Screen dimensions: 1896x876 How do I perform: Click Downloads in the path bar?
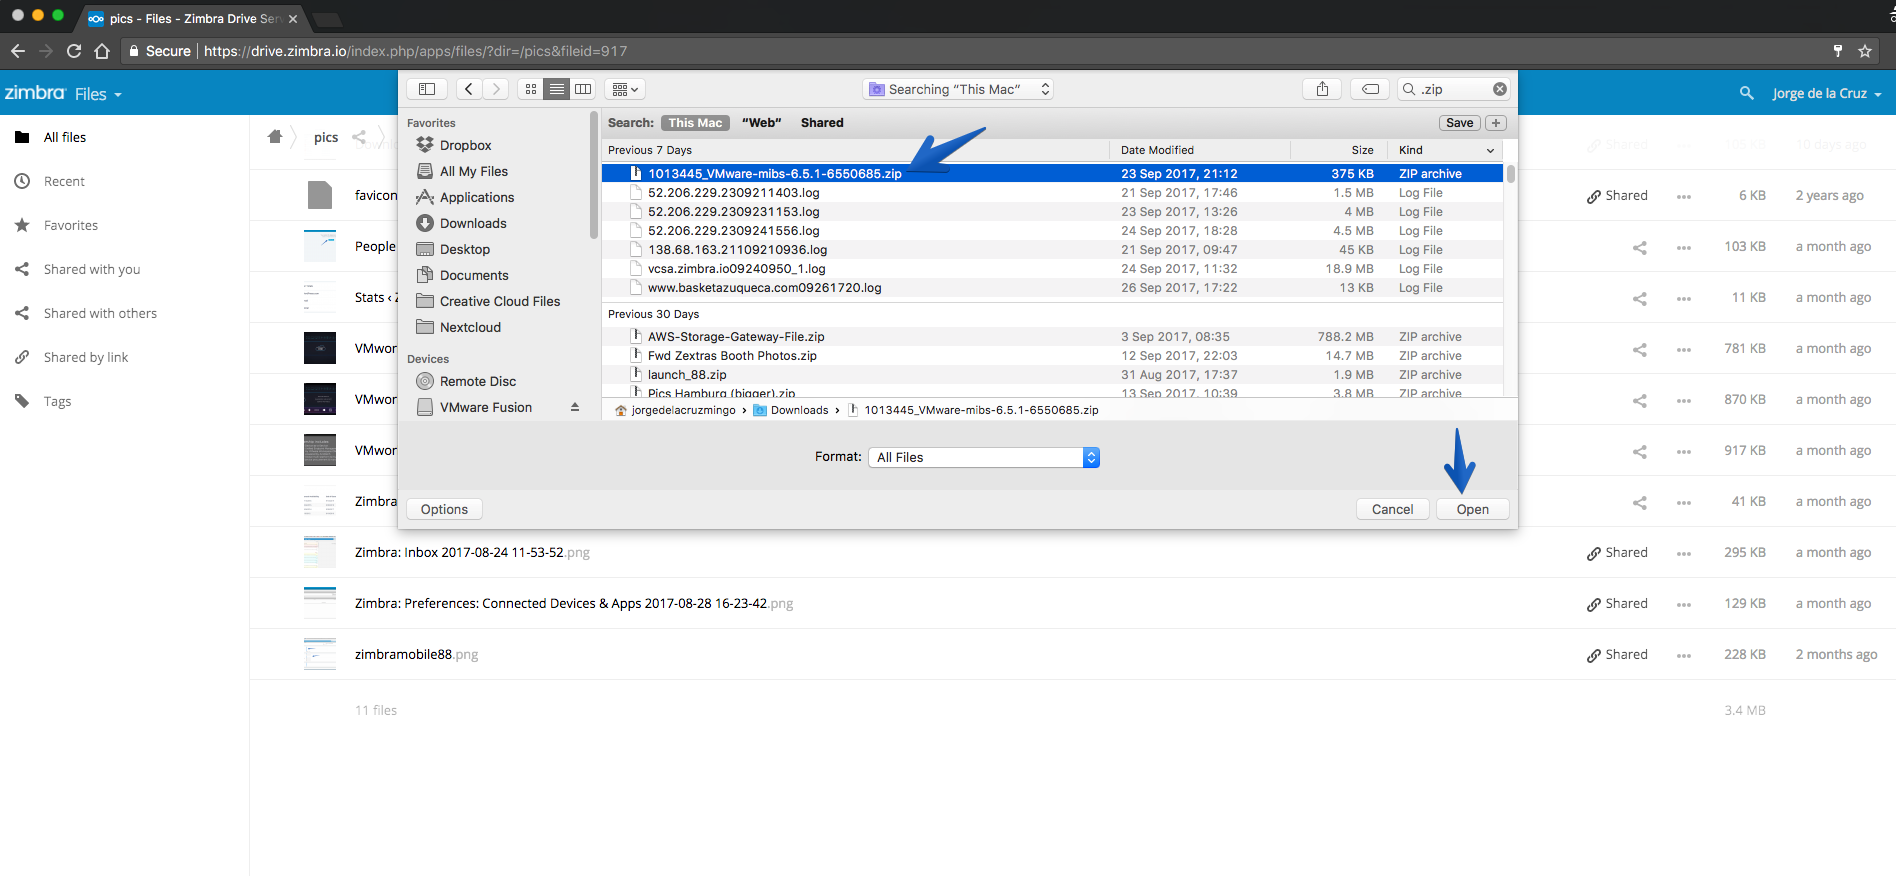pos(791,410)
